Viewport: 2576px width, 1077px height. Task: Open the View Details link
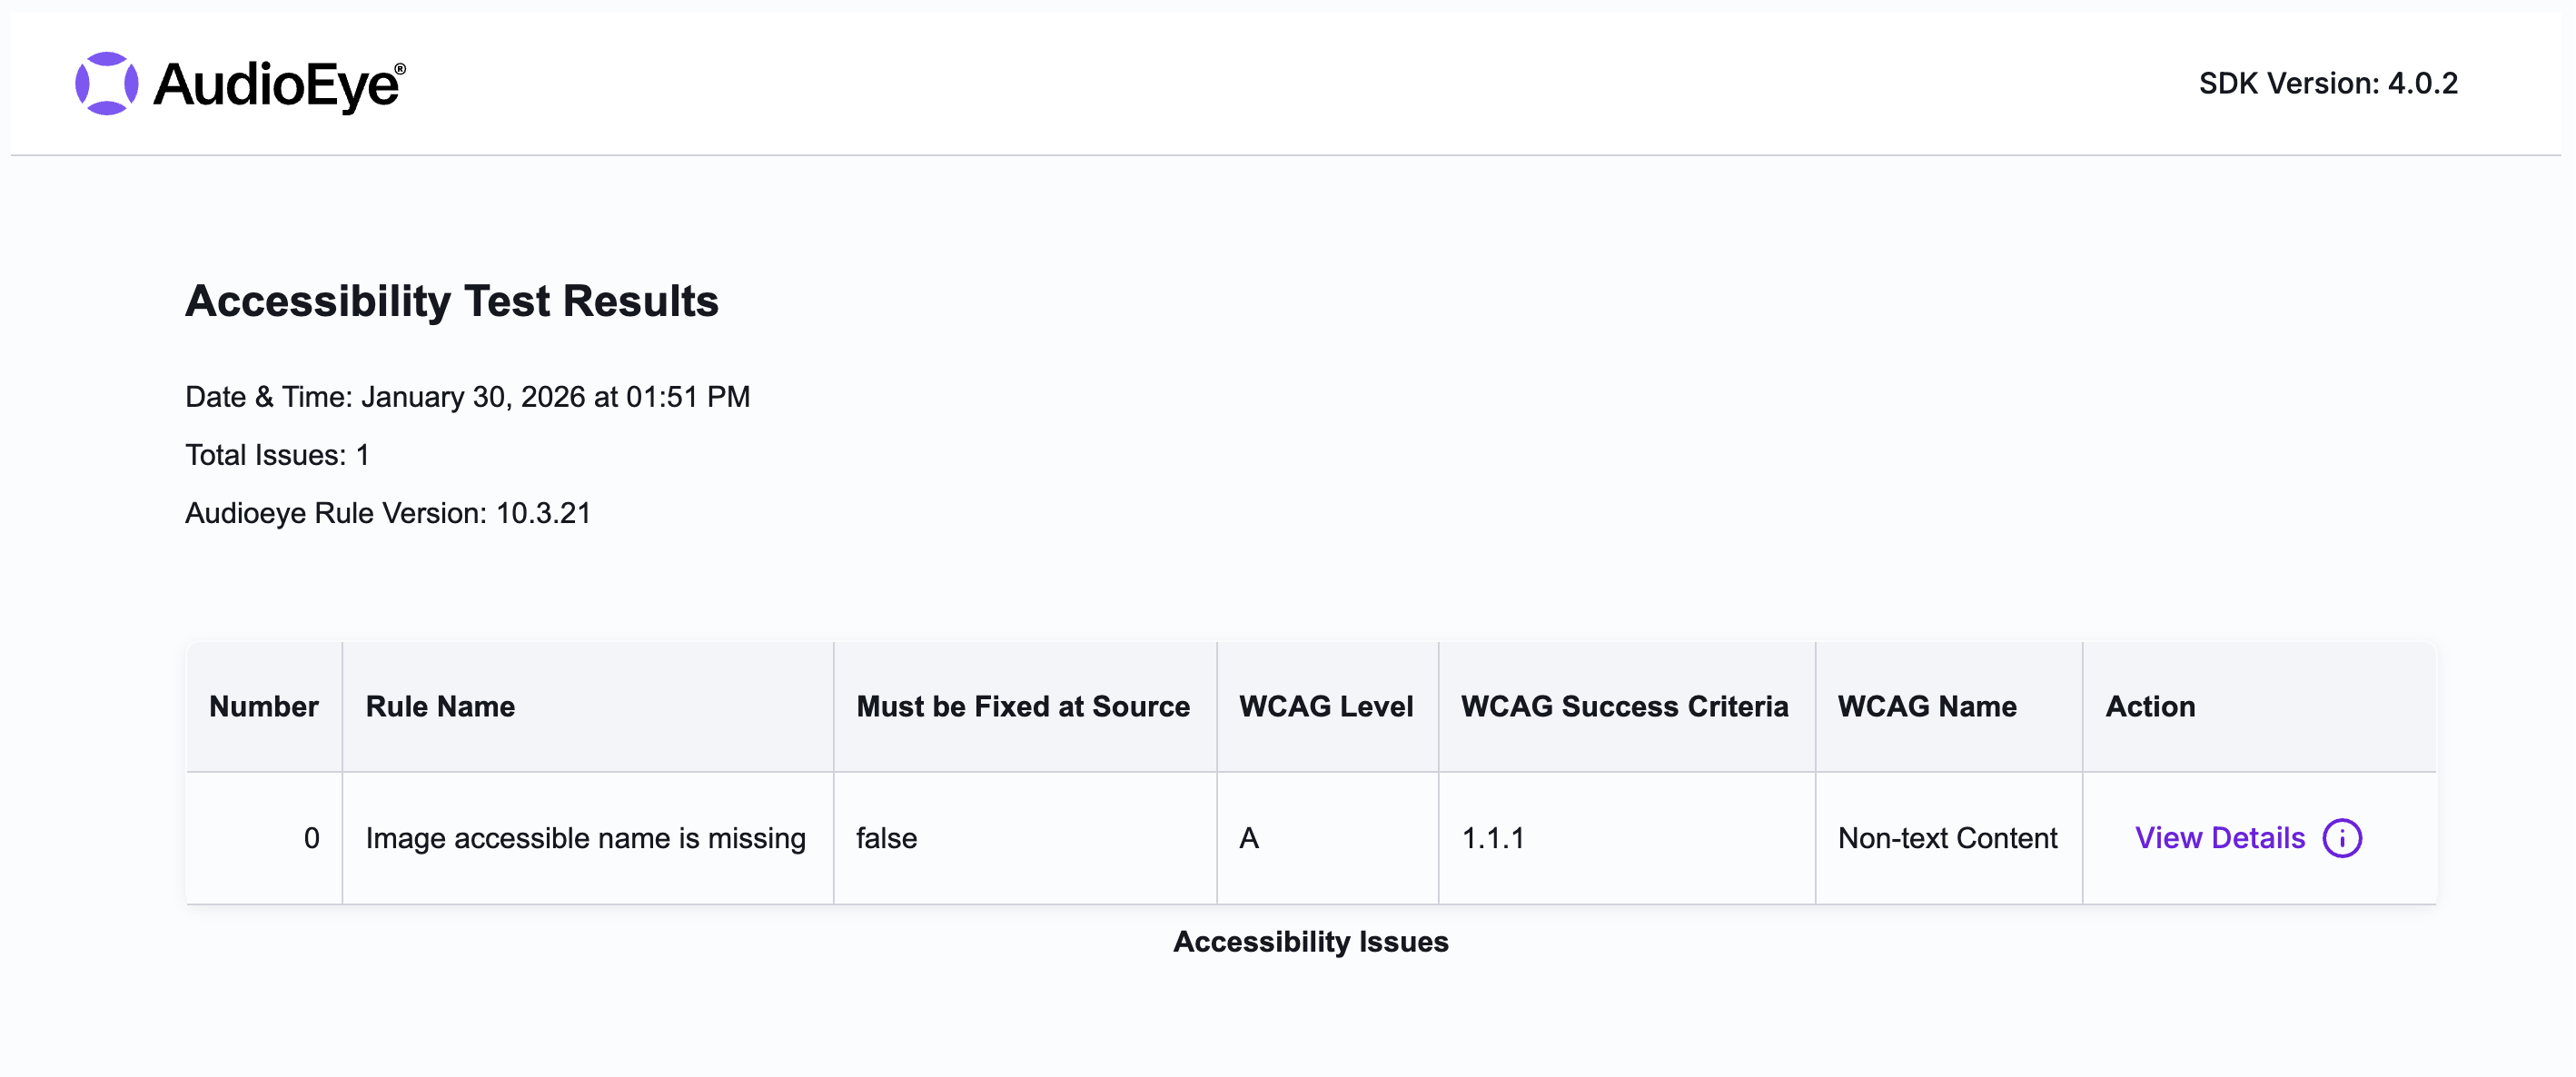[x=2221, y=838]
